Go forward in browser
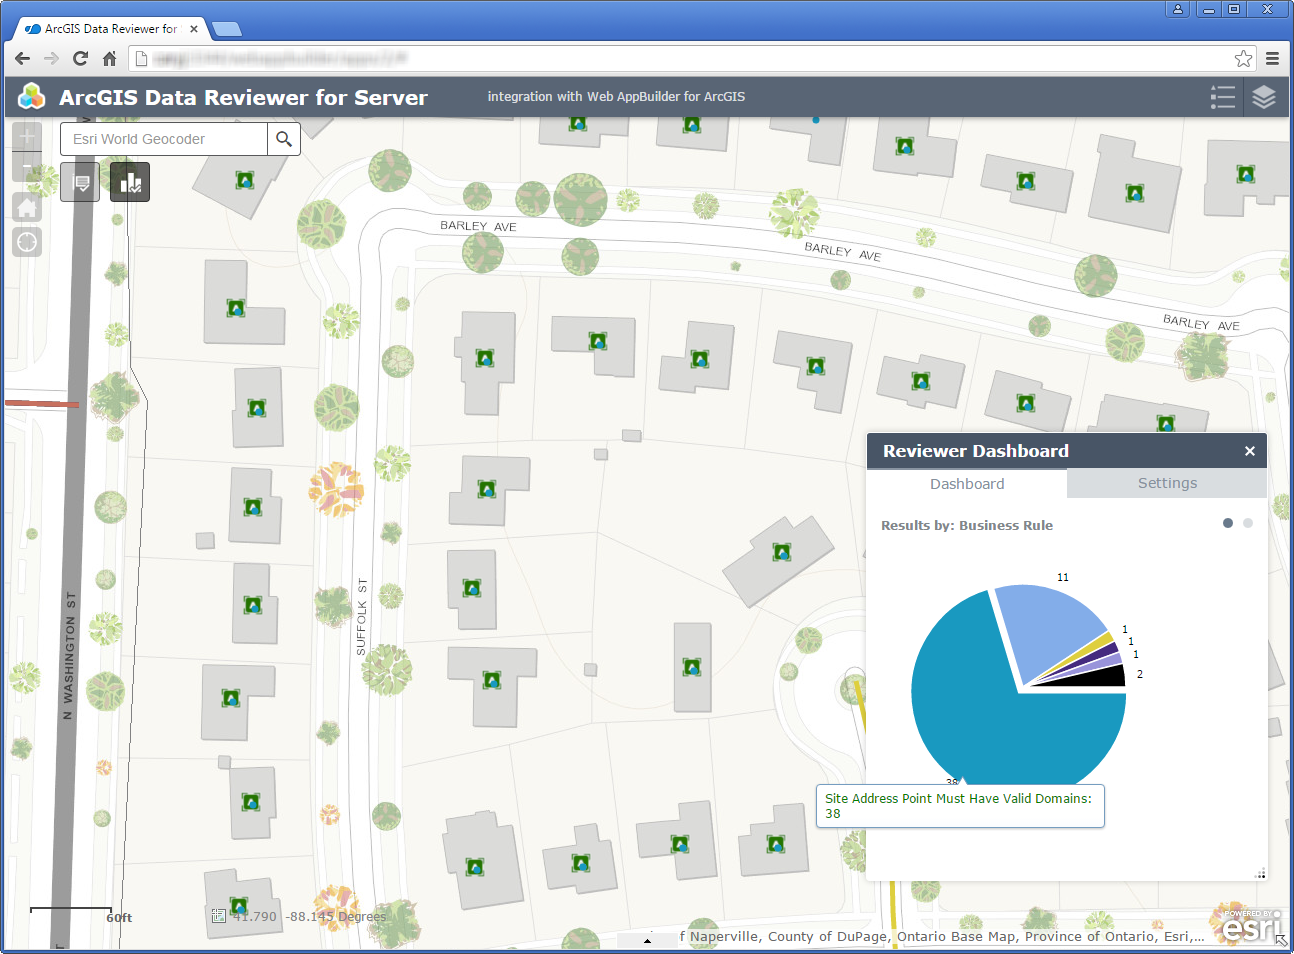 [51, 58]
